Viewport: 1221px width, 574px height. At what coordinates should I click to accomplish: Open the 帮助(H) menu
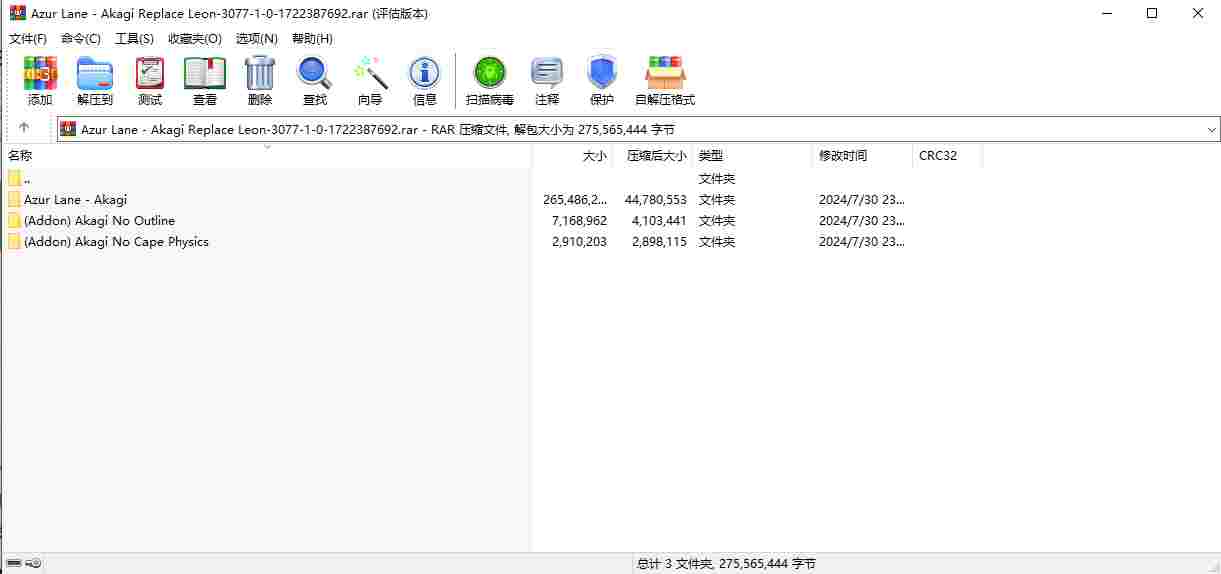point(312,38)
